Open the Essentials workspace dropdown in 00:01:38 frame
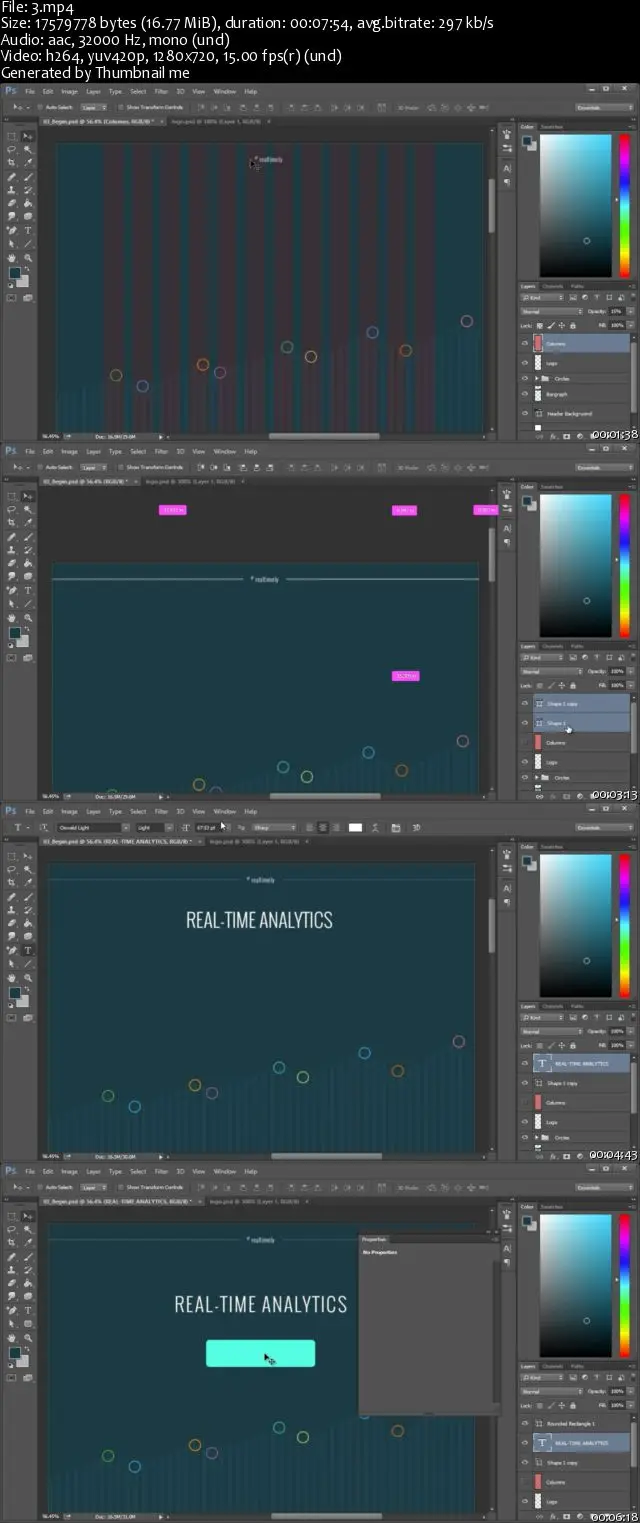 (x=605, y=108)
